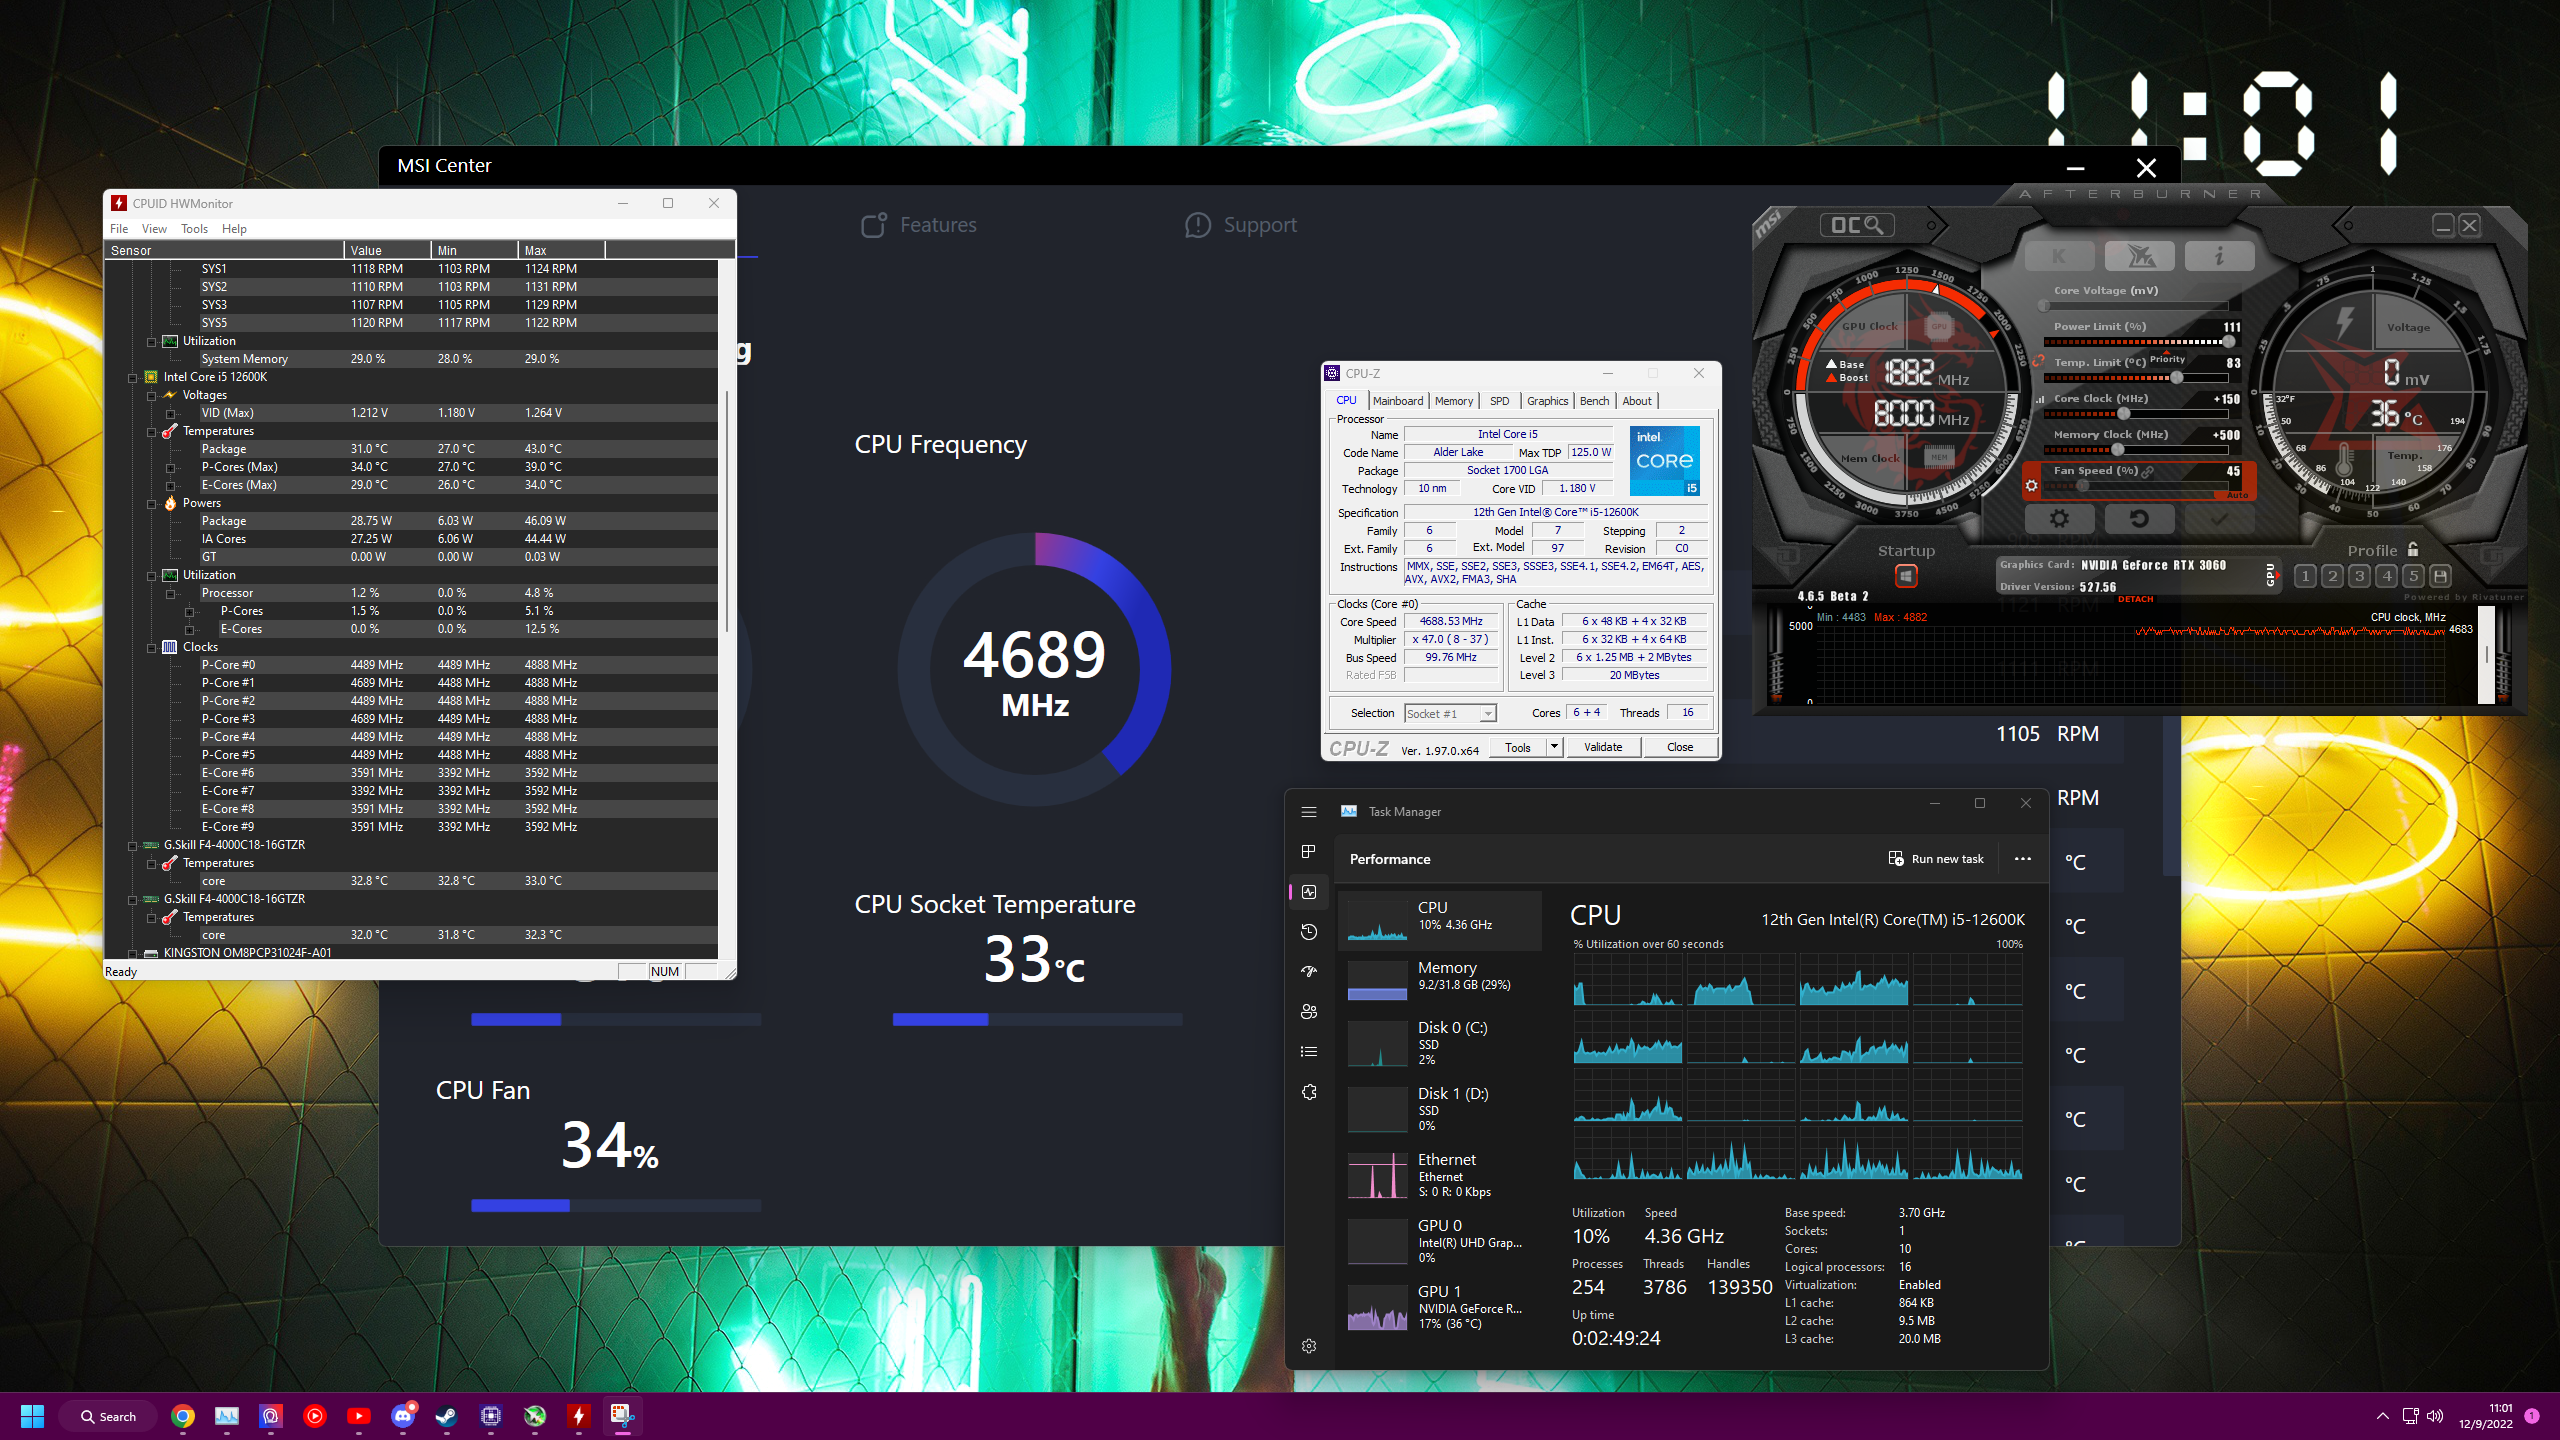Collapse Intel Core i5 12600K tree node
The image size is (2560, 1440).
[132, 377]
